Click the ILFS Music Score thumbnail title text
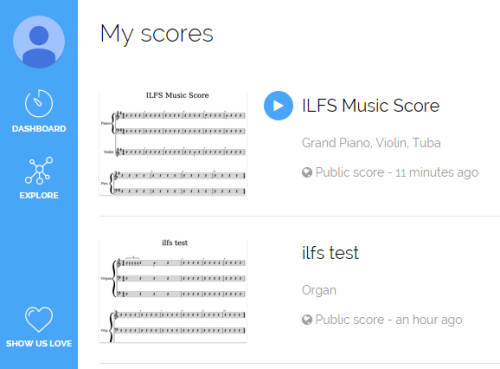 [177, 95]
